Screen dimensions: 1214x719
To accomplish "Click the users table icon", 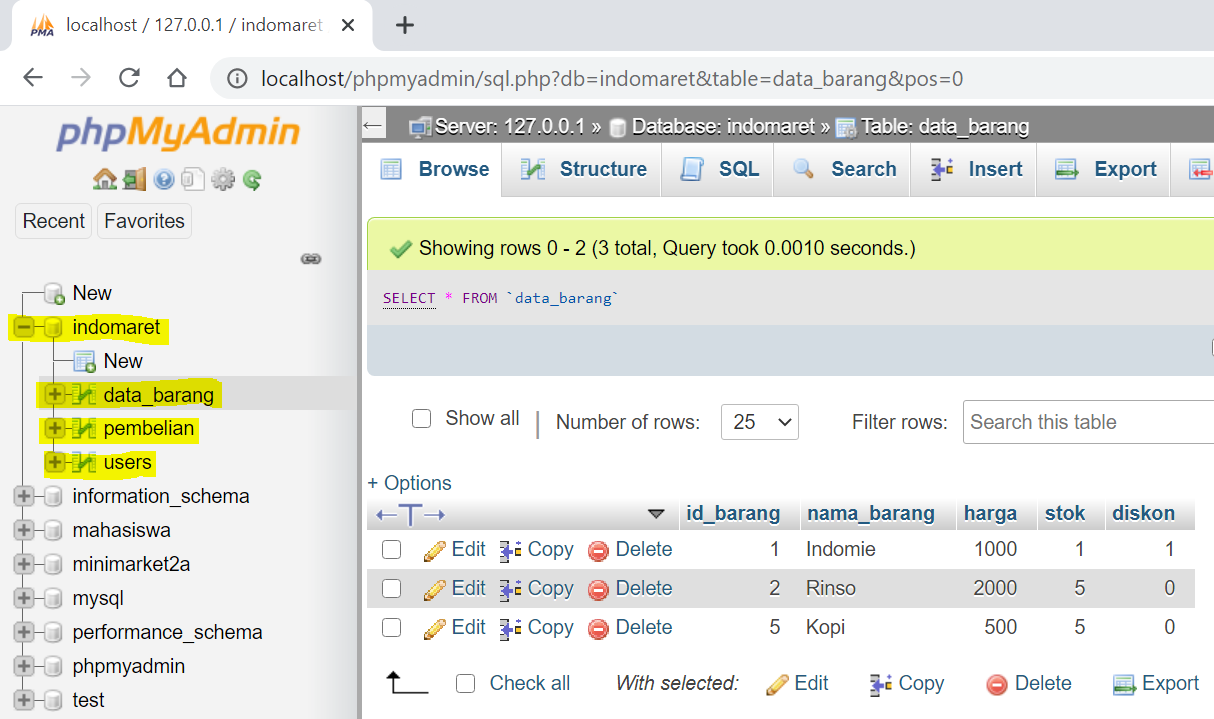I will (x=85, y=463).
